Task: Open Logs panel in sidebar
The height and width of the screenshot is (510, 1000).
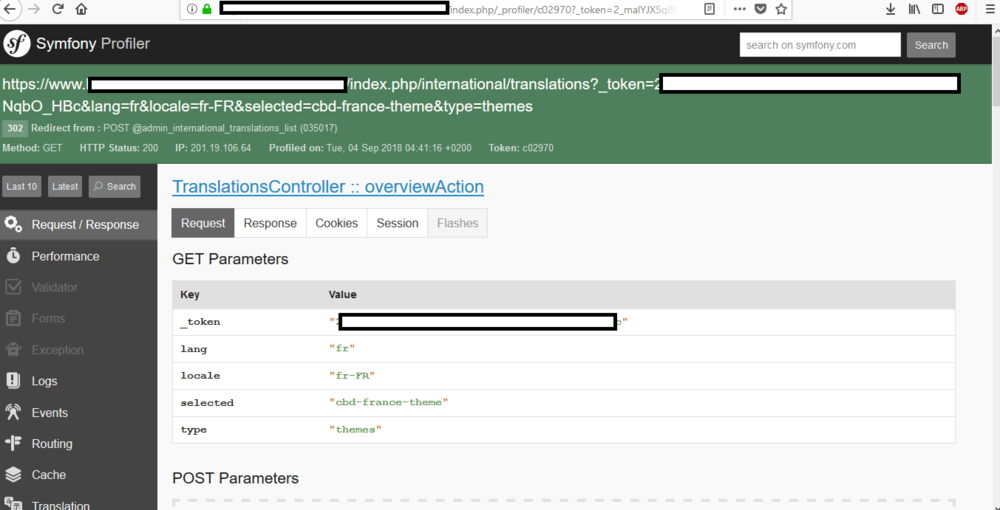Action: click(78, 381)
